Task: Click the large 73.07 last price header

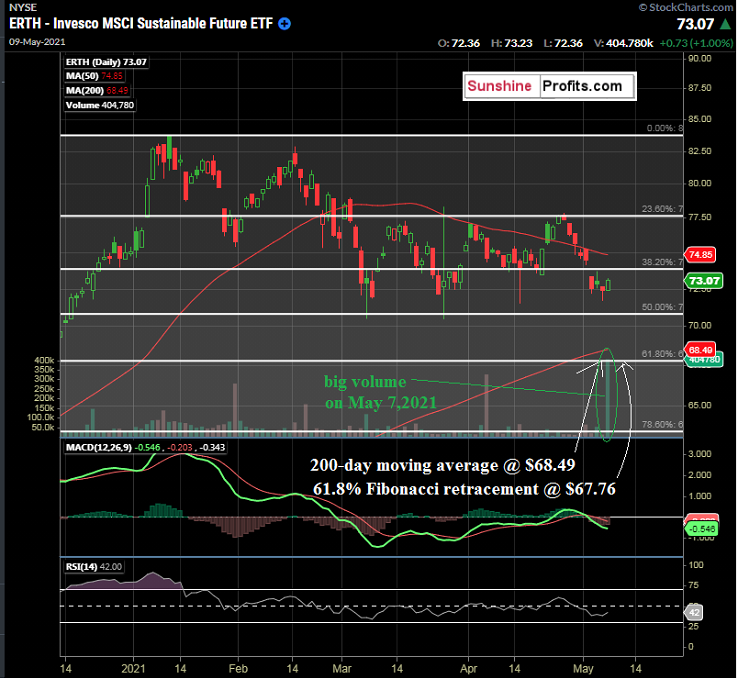Action: (x=696, y=24)
